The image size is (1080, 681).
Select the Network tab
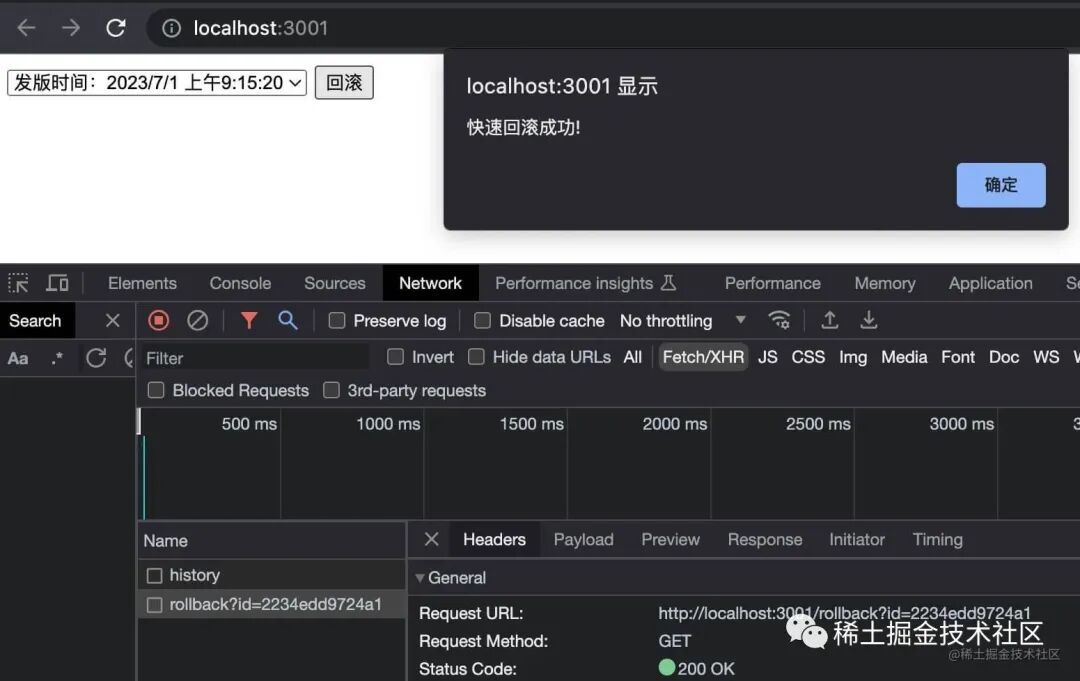430,283
